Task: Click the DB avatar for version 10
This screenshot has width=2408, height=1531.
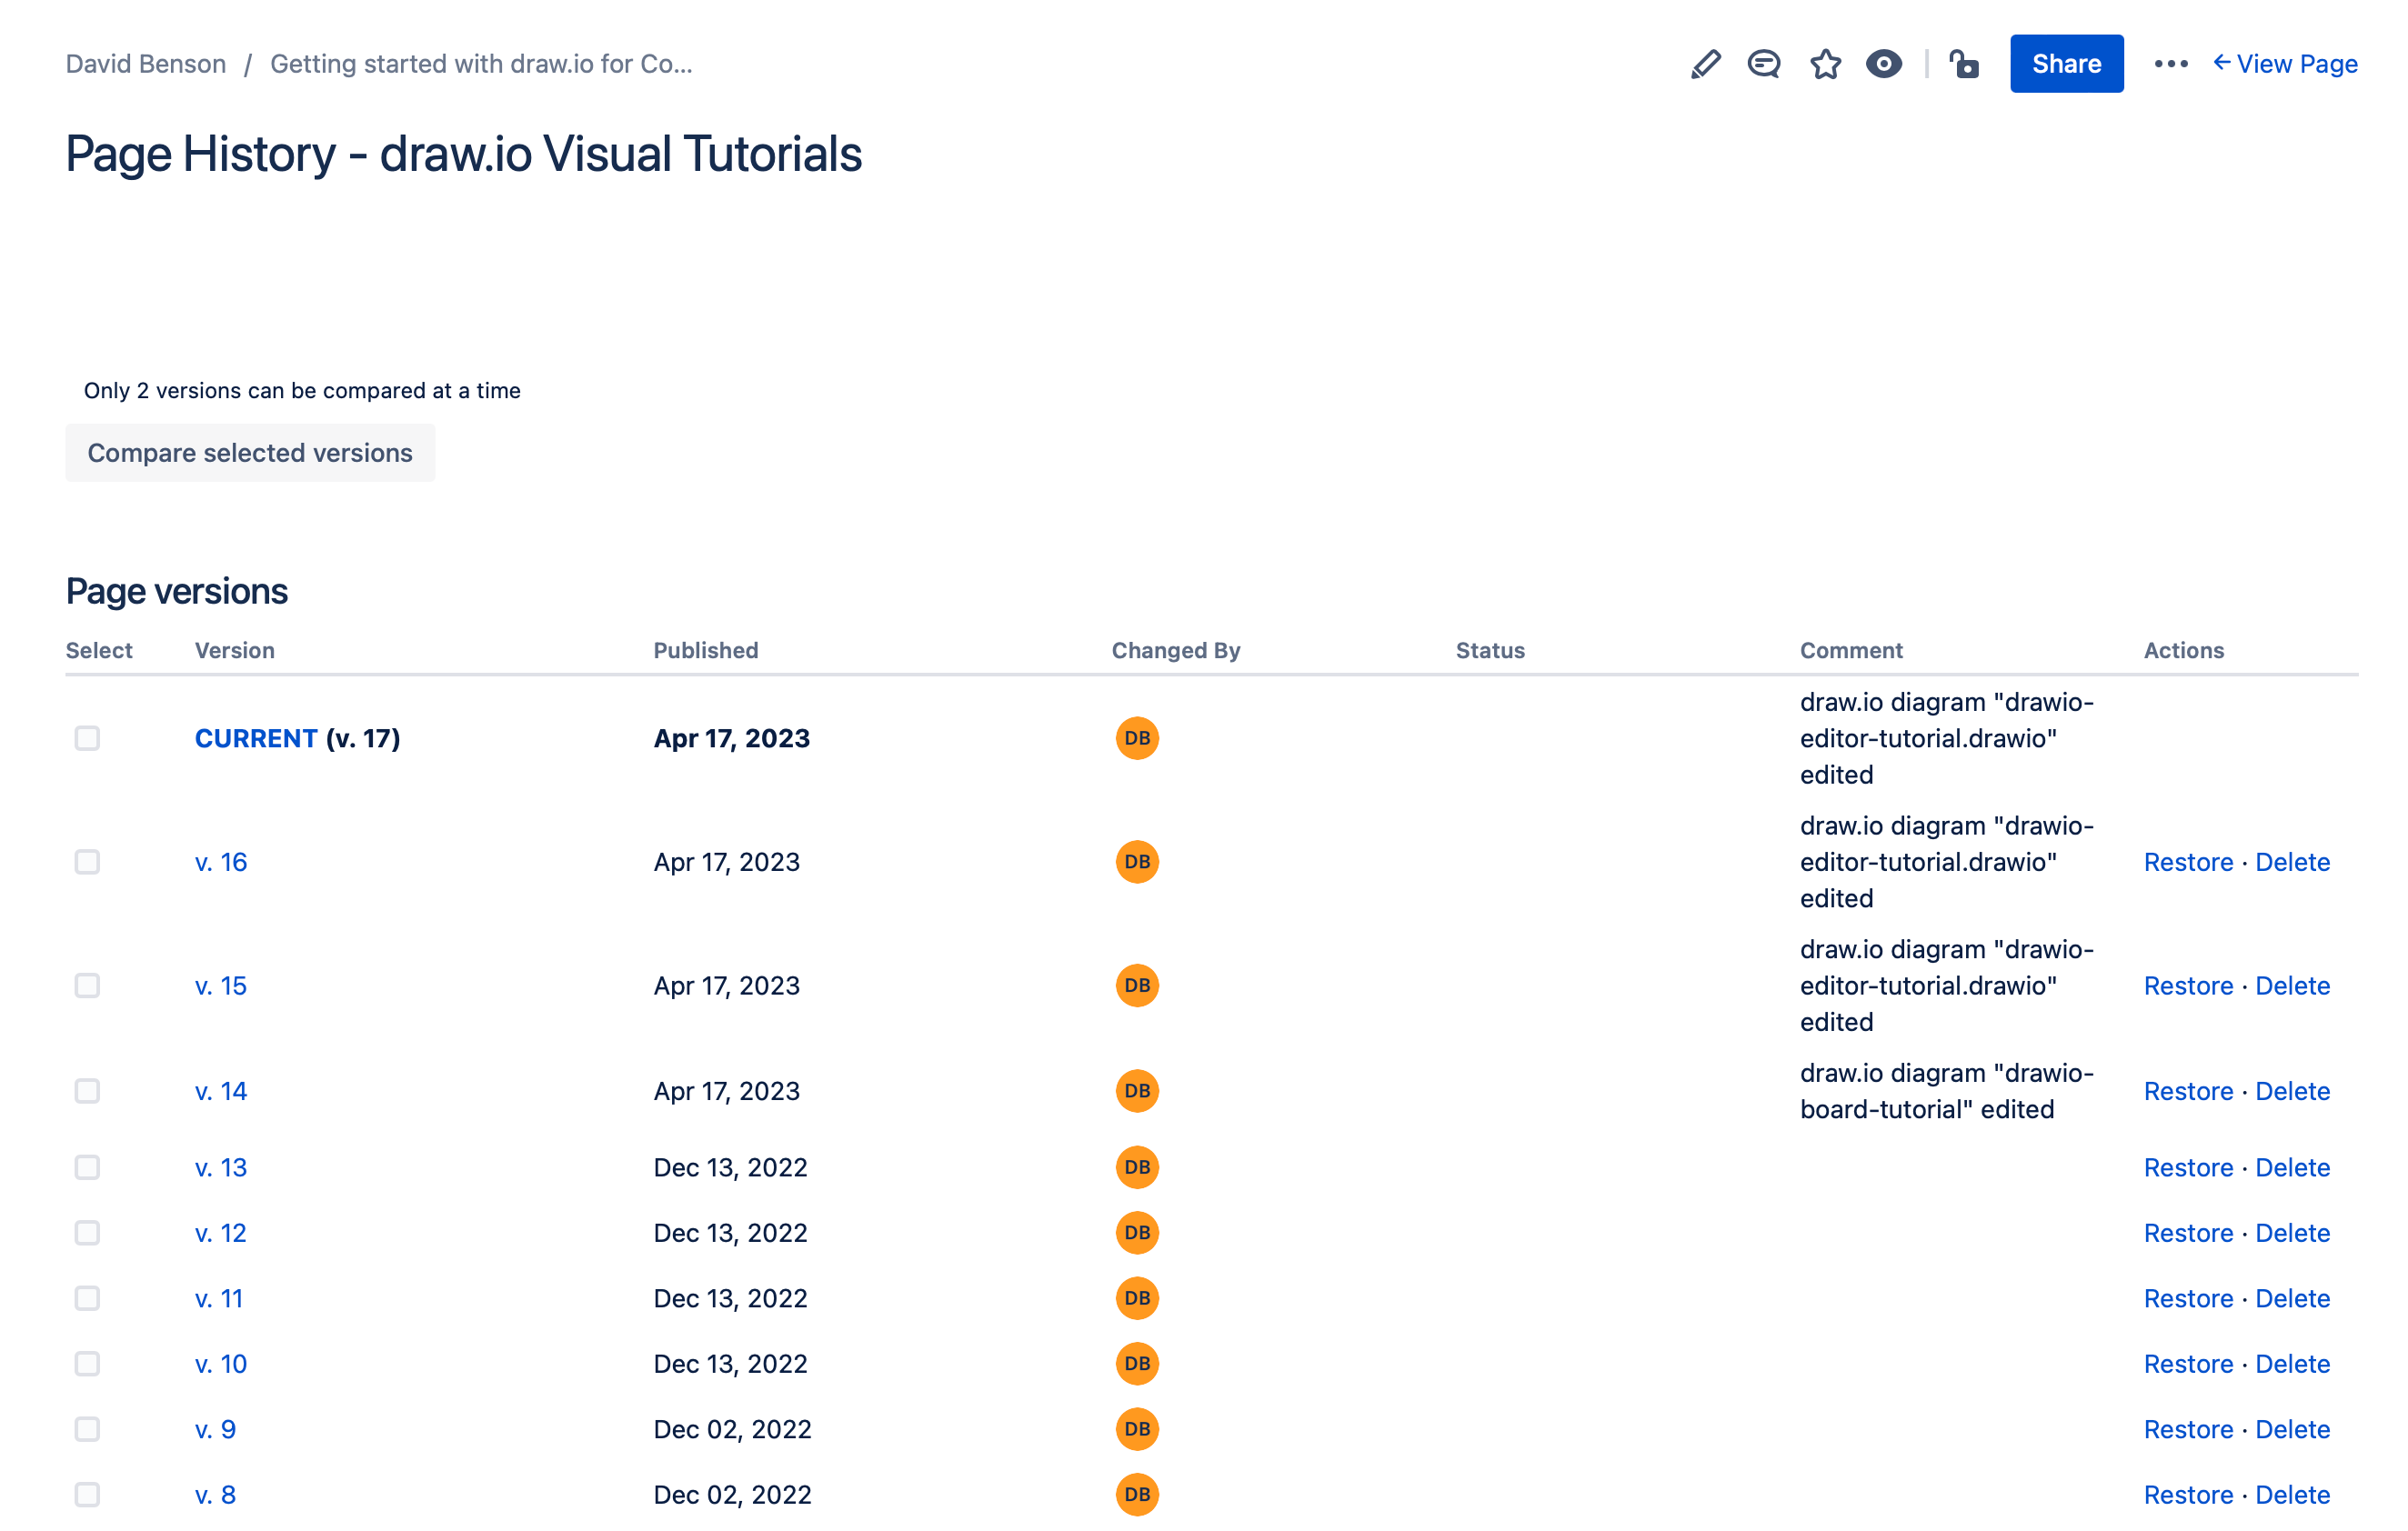Action: tap(1136, 1363)
